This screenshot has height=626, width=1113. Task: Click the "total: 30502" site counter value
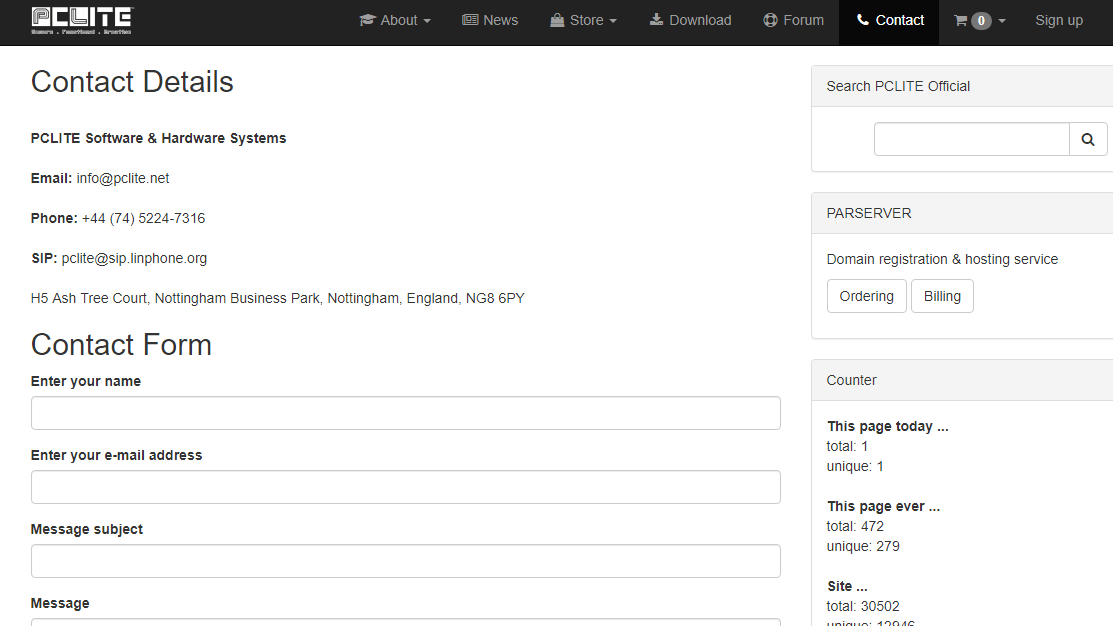pyautogui.click(x=863, y=606)
